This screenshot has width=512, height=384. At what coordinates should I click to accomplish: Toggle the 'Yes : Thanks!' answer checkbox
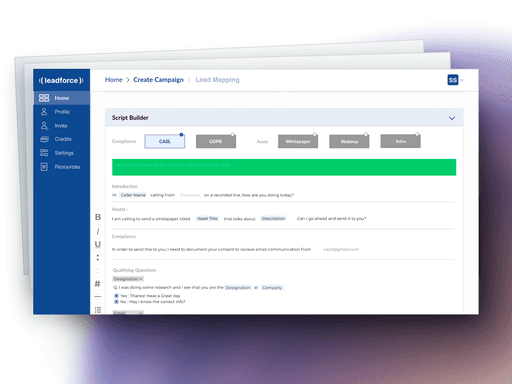116,296
